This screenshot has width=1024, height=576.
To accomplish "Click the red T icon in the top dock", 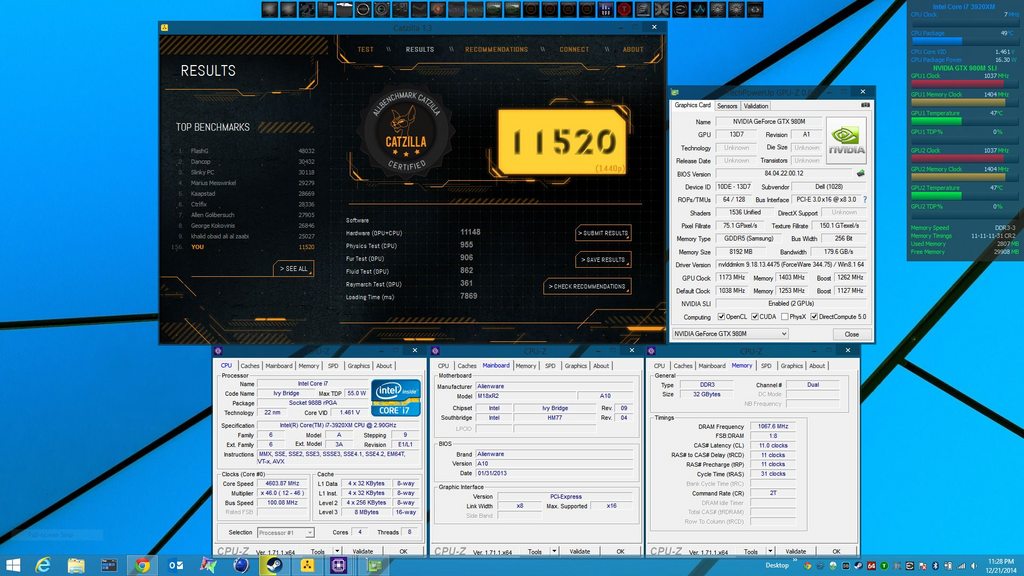I will (x=624, y=9).
